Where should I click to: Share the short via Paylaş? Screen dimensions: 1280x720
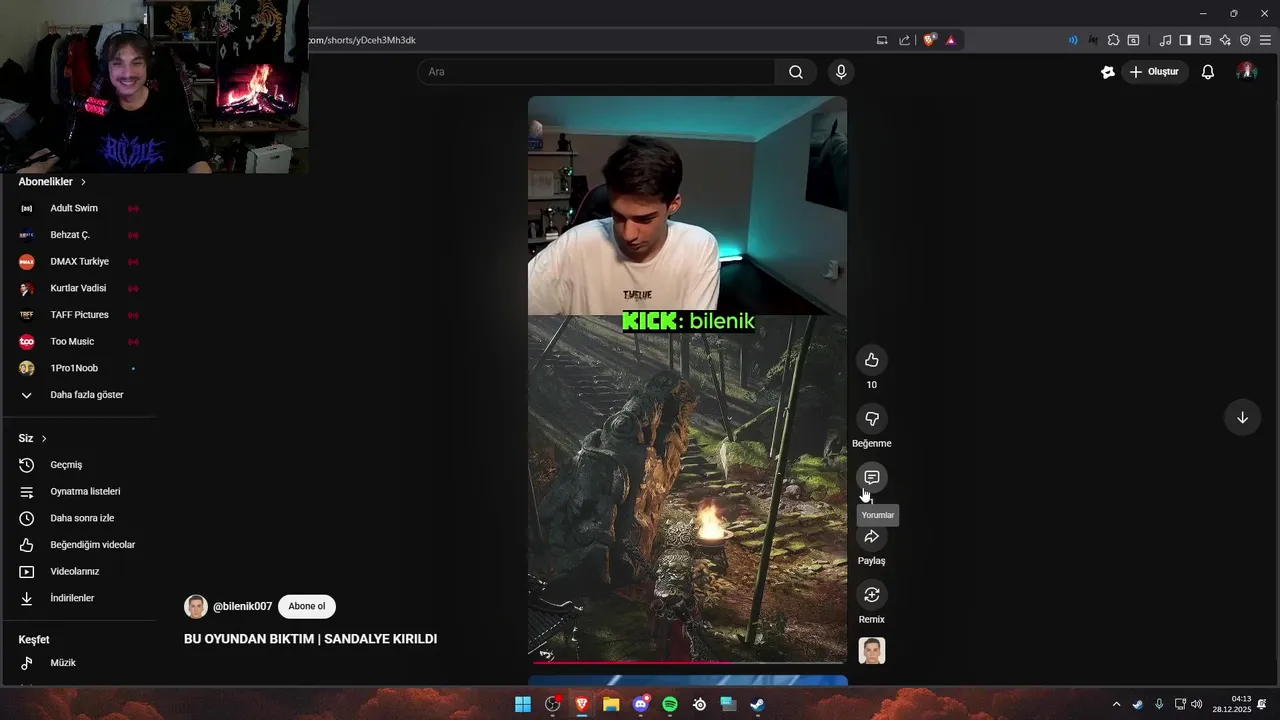click(871, 536)
